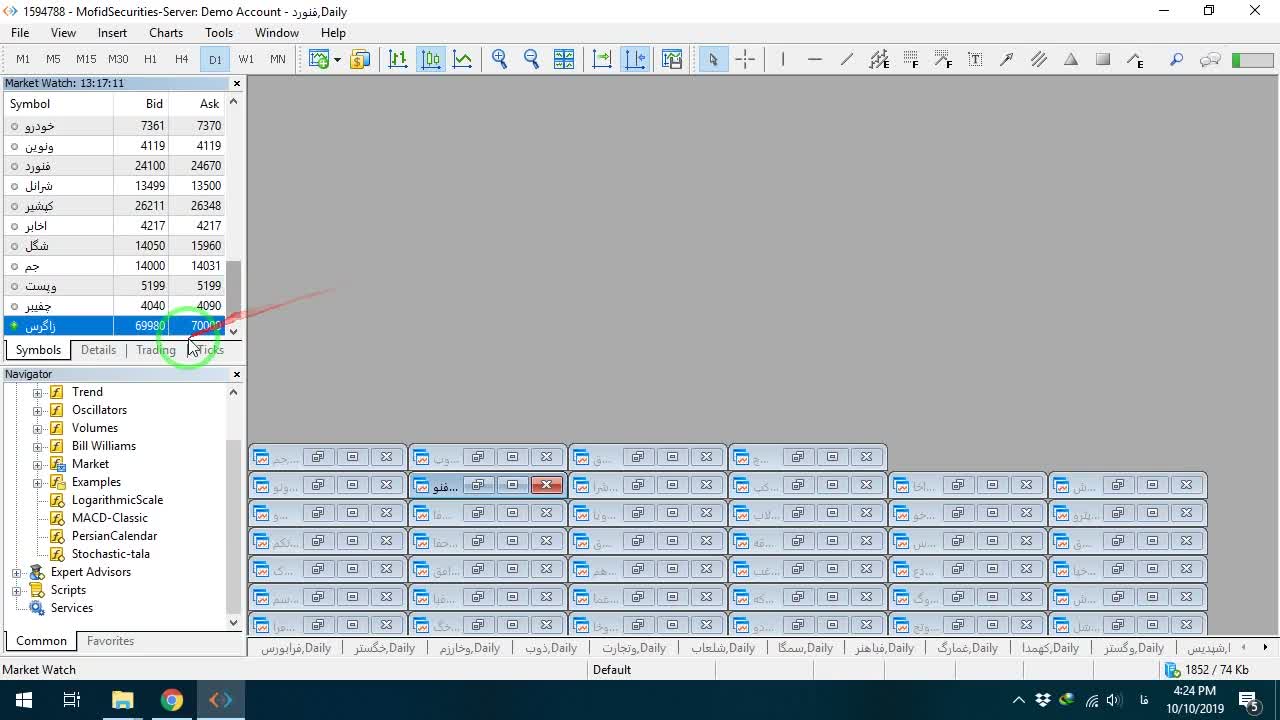1280x720 pixels.
Task: Tile chart windows icon
Action: pos(564,59)
